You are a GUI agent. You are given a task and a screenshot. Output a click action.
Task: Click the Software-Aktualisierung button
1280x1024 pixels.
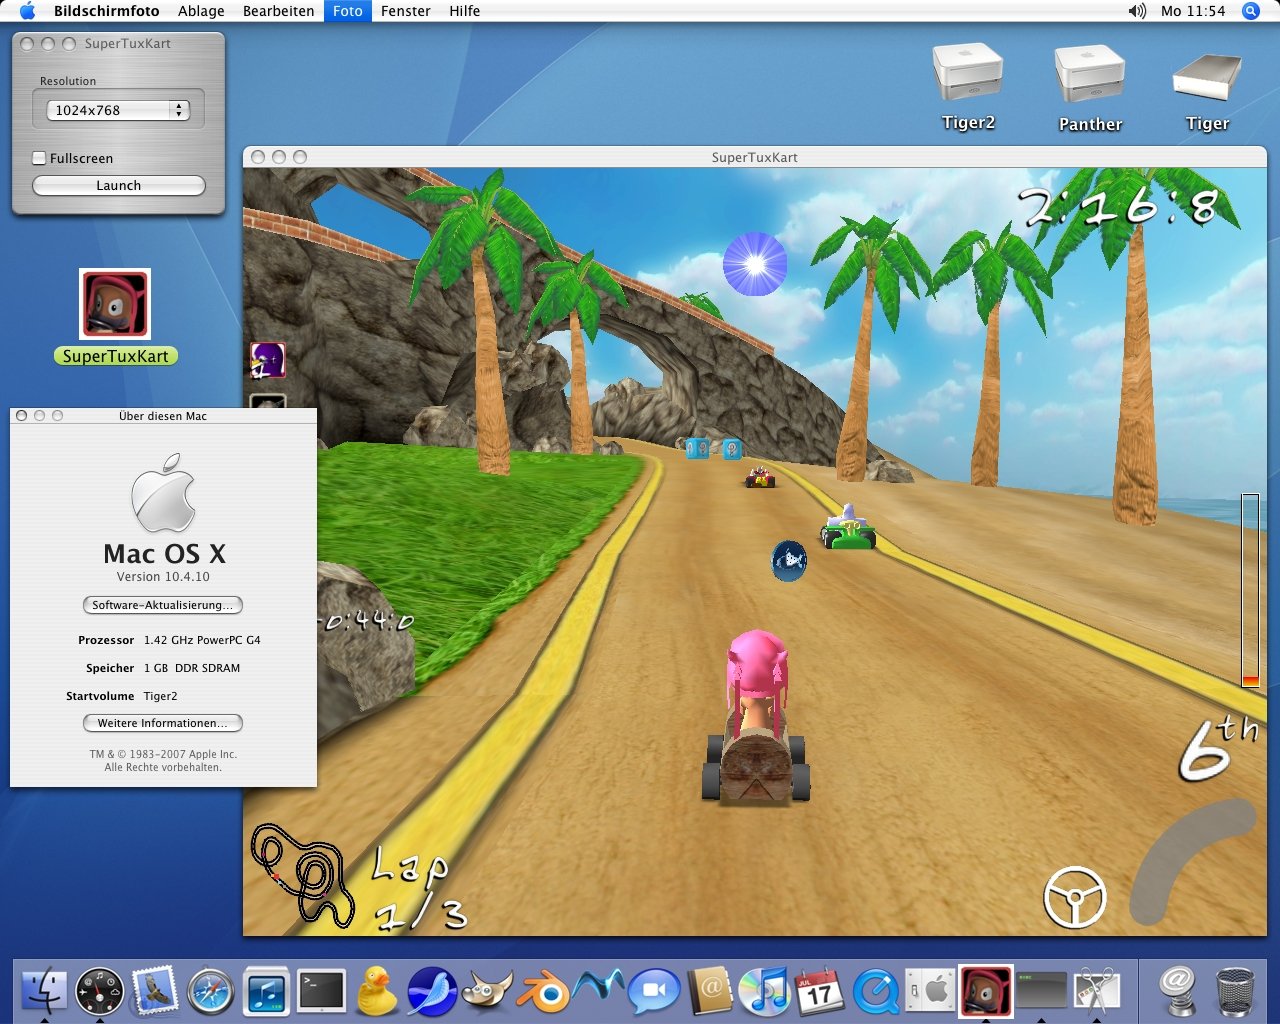click(162, 605)
